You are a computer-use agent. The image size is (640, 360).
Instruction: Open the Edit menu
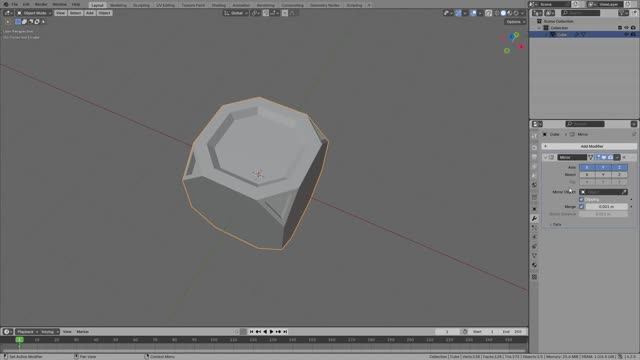[x=26, y=4]
